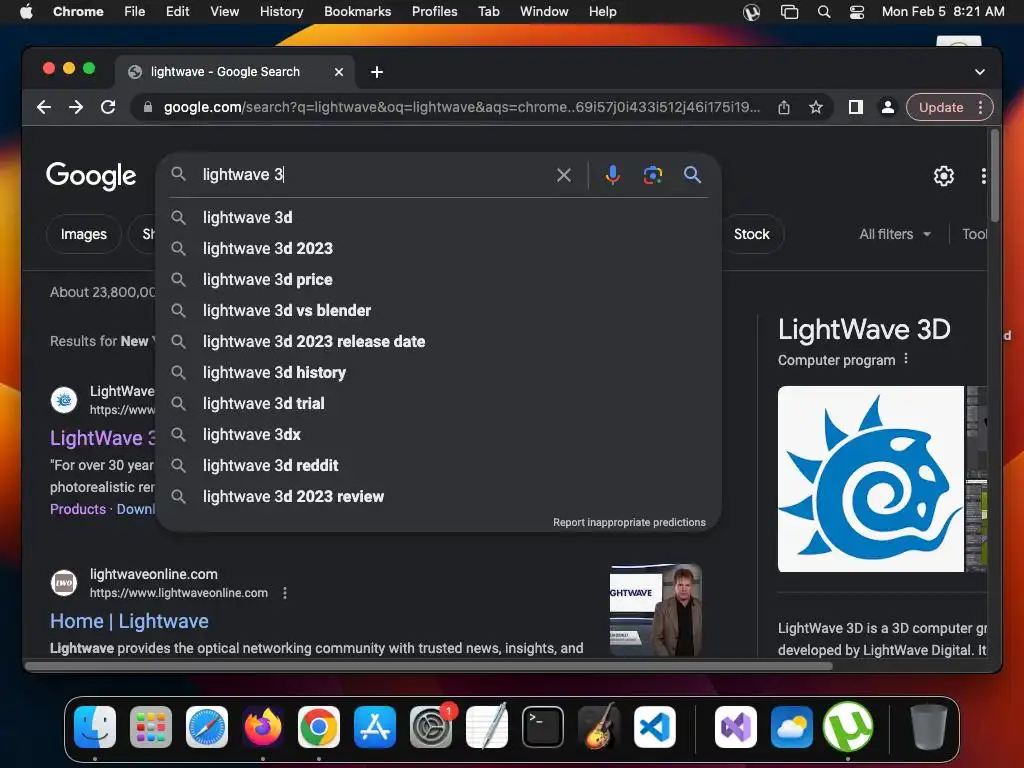
Task: Open the File menu
Action: tap(135, 12)
